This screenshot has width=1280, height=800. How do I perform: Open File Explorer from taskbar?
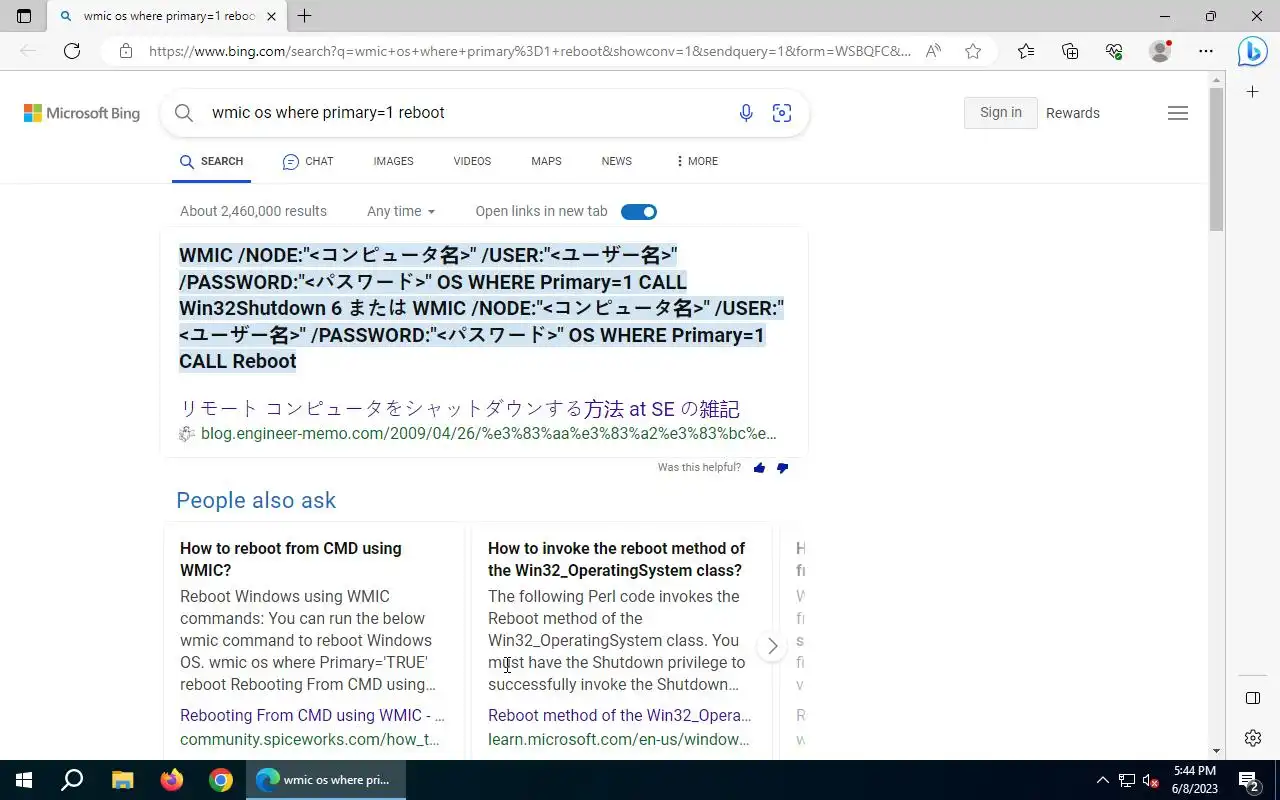[x=122, y=780]
